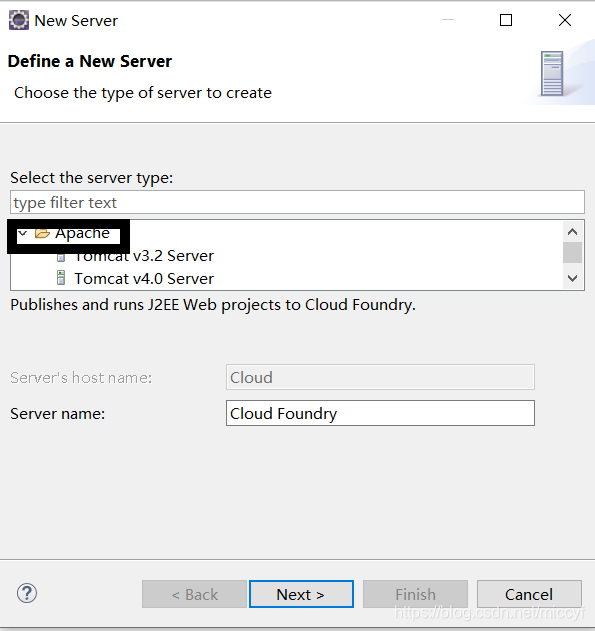The width and height of the screenshot is (595, 631).
Task: Collapse the Apache folder node
Action: point(23,233)
